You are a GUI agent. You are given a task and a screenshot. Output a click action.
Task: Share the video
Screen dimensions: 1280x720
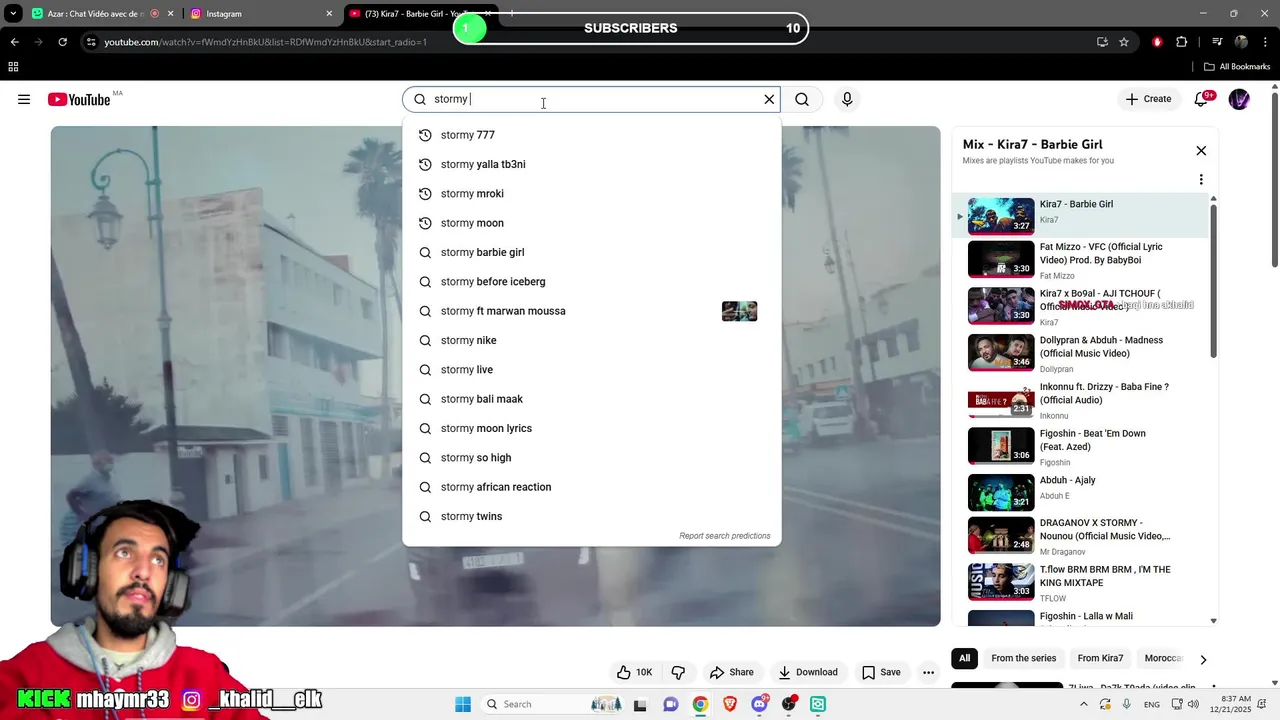(731, 672)
